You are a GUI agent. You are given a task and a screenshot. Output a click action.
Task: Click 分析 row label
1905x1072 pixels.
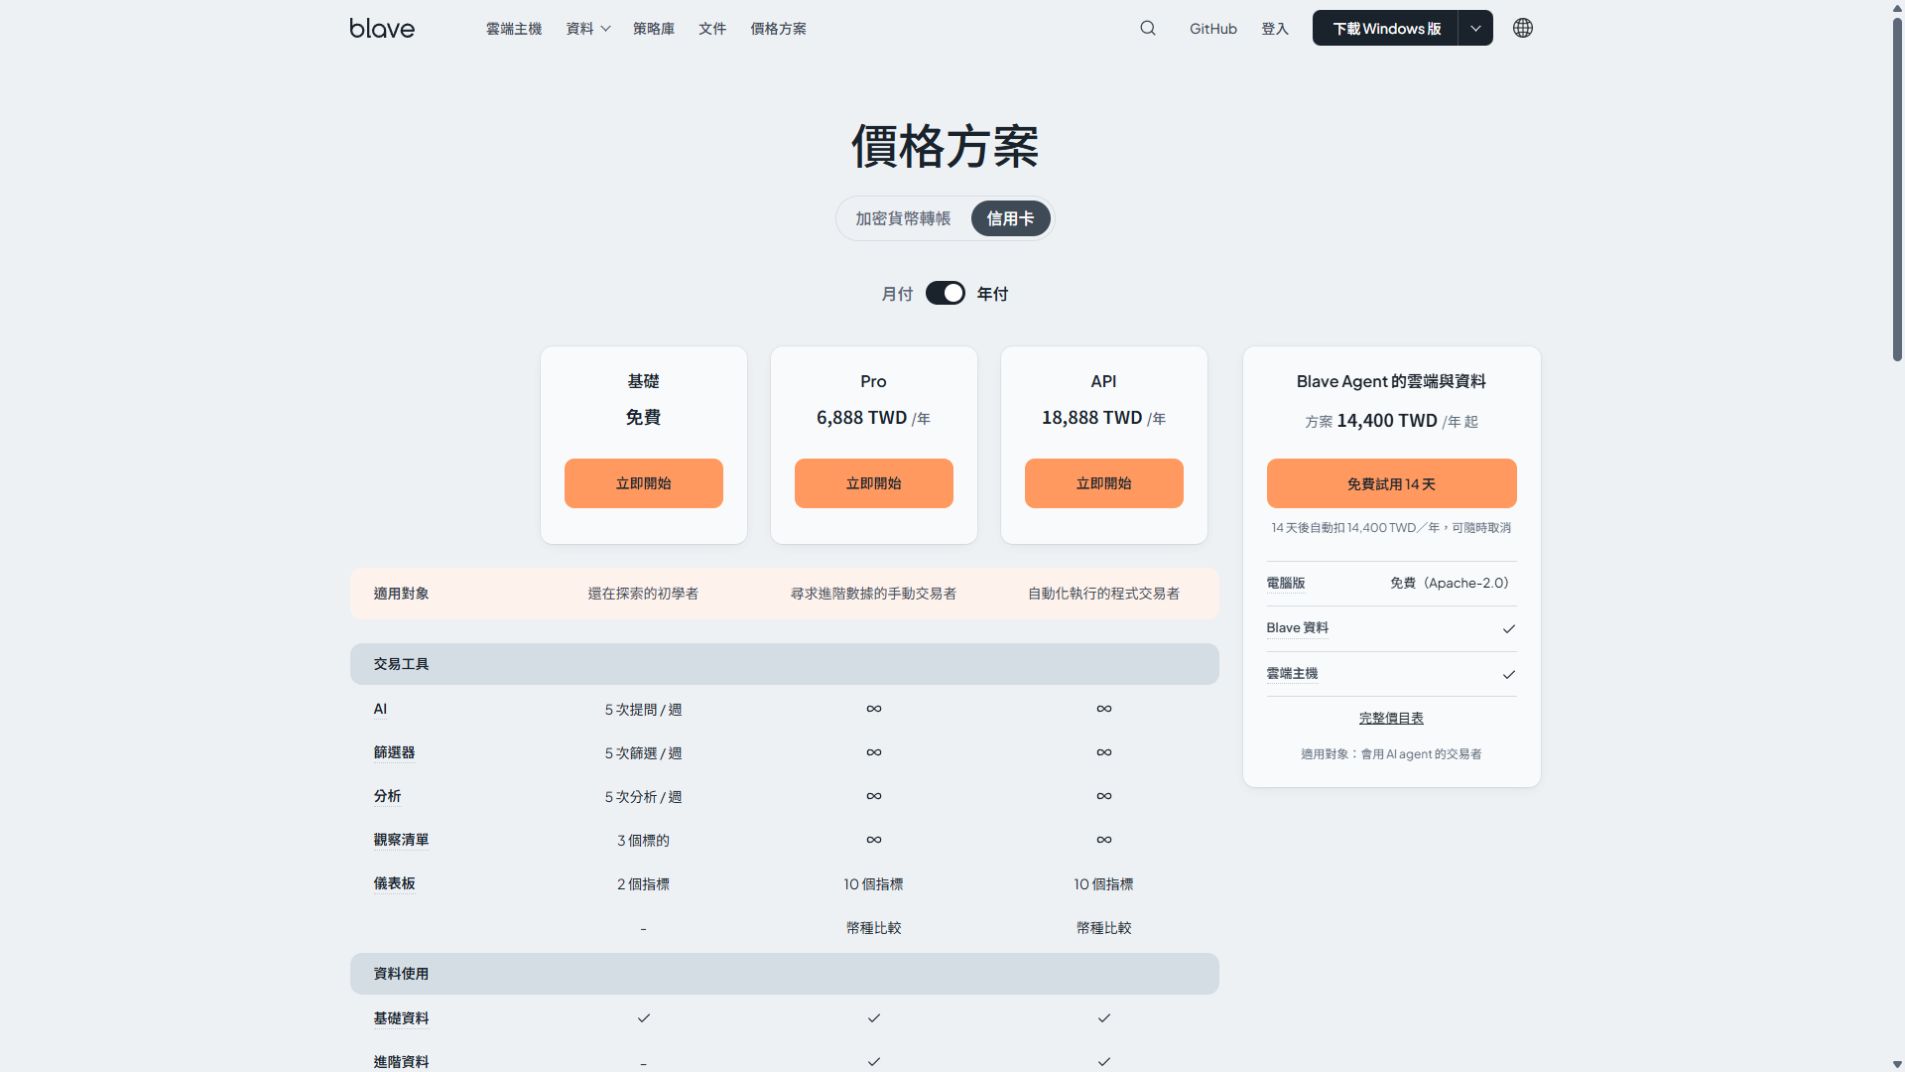coord(387,796)
